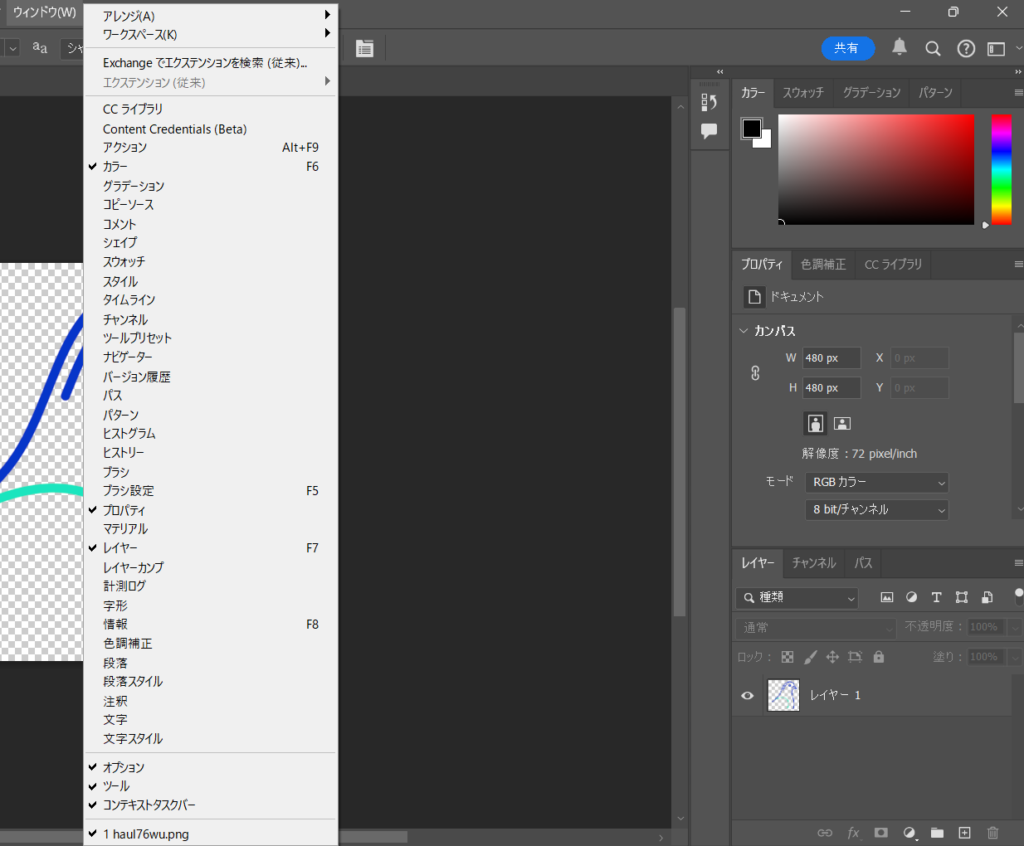This screenshot has width=1024, height=846.
Task: Uncheck the プロパティ item in Window menu
Action: point(124,510)
